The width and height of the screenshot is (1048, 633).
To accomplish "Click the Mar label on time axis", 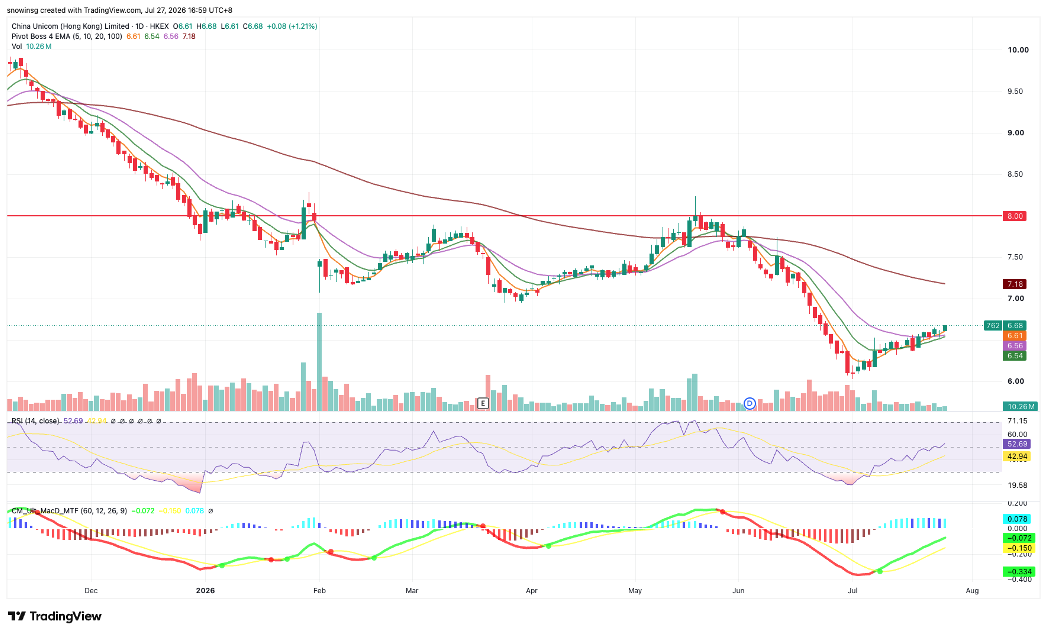I will tap(412, 590).
